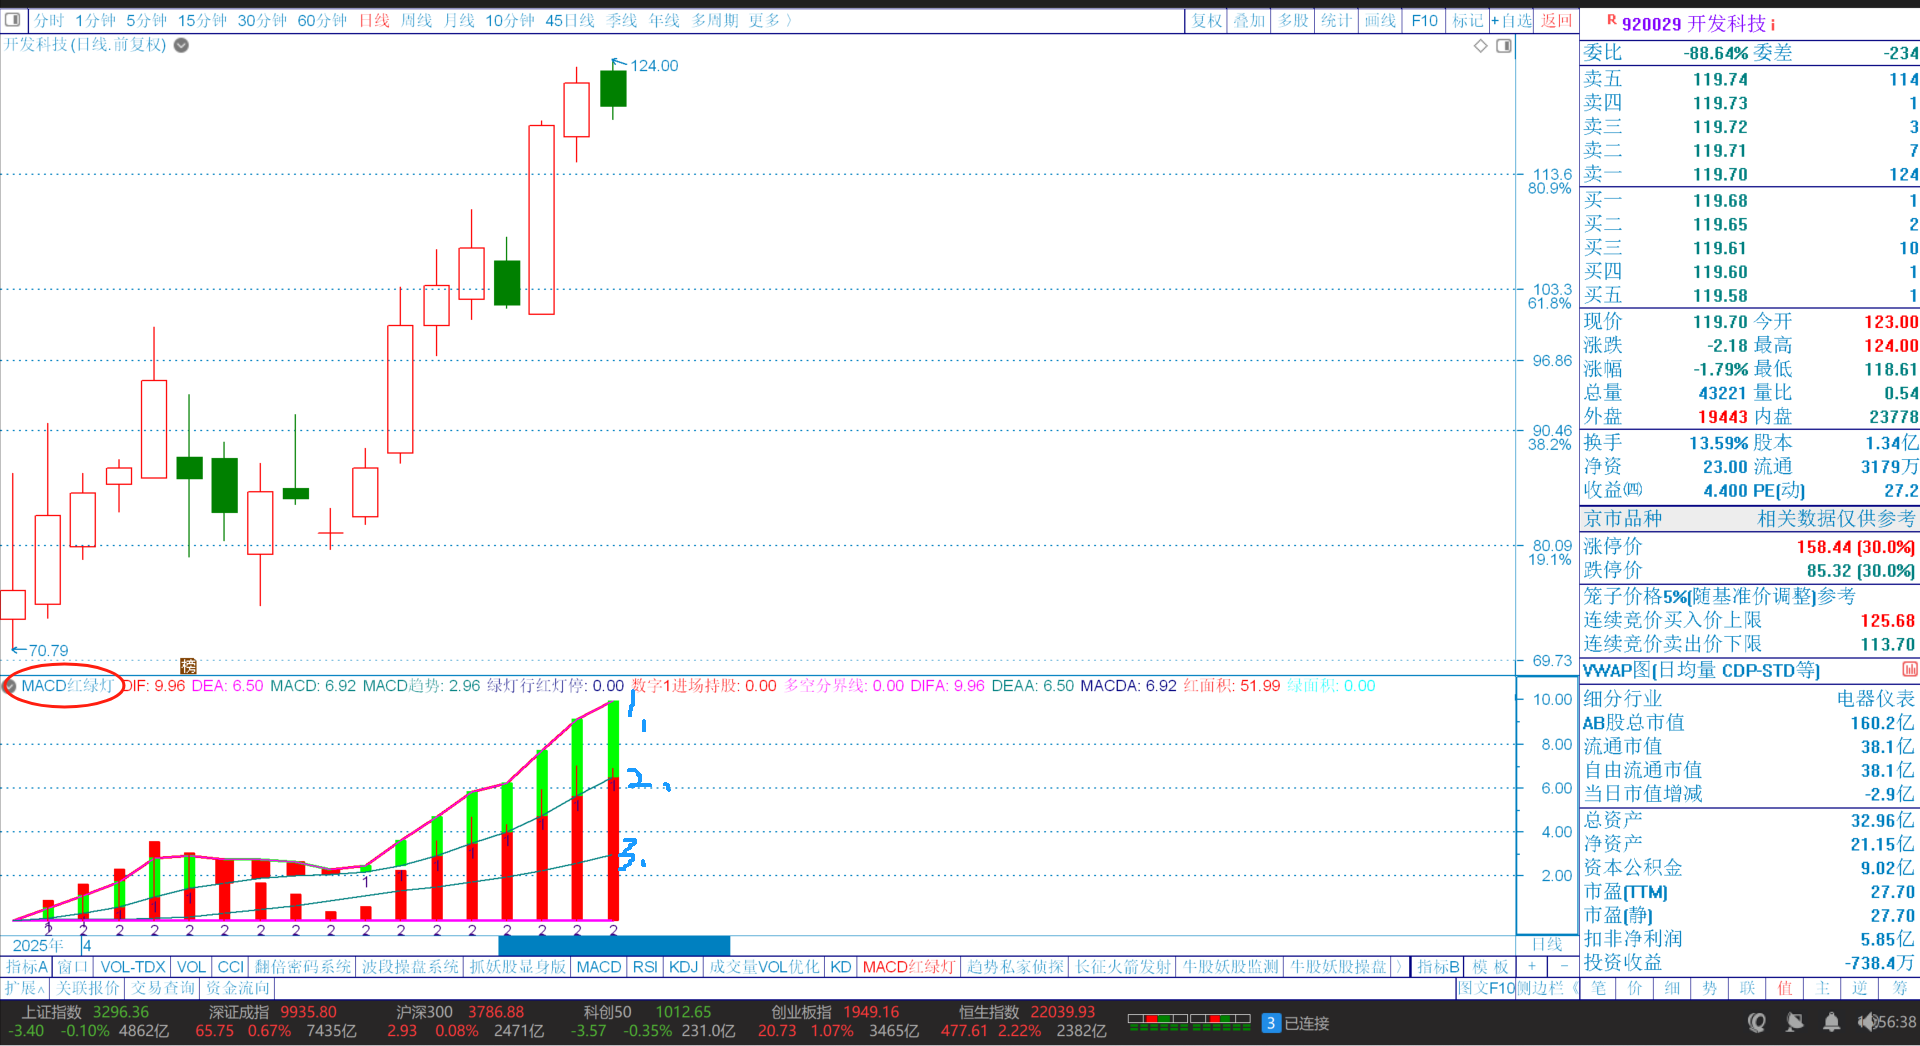Open the chart title dropdown arrow

[181, 45]
